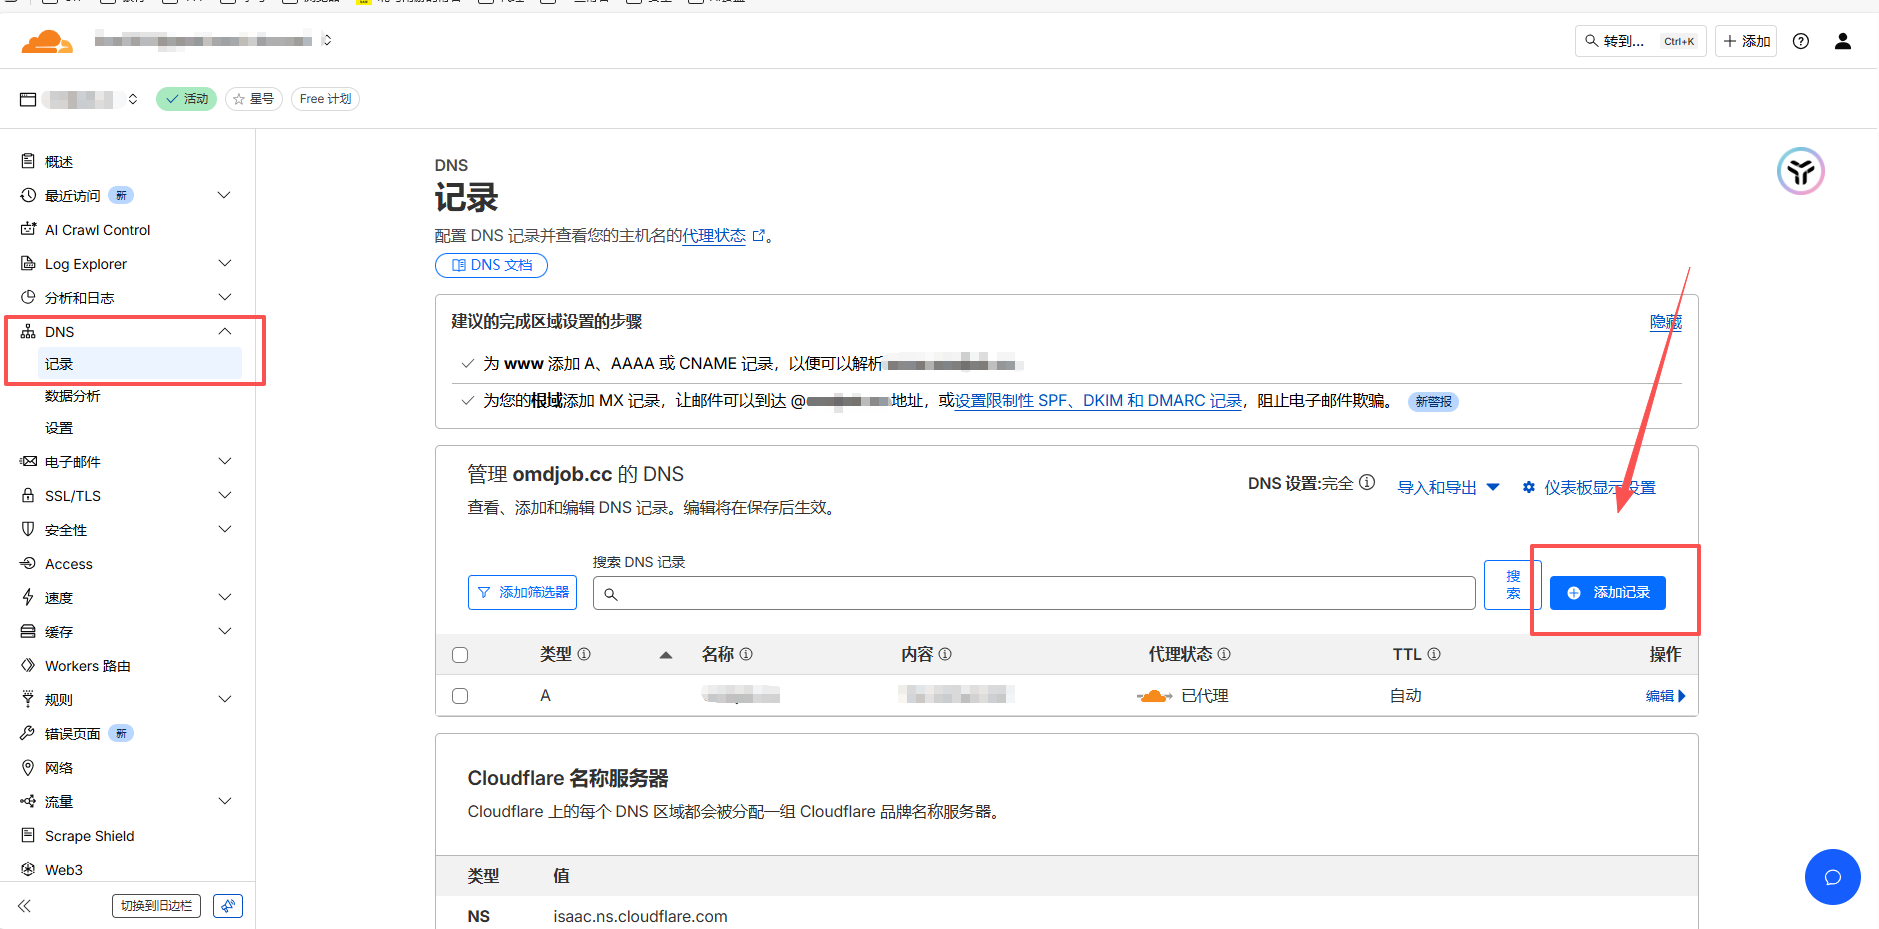Open the user profile account icon

pyautogui.click(x=1843, y=41)
